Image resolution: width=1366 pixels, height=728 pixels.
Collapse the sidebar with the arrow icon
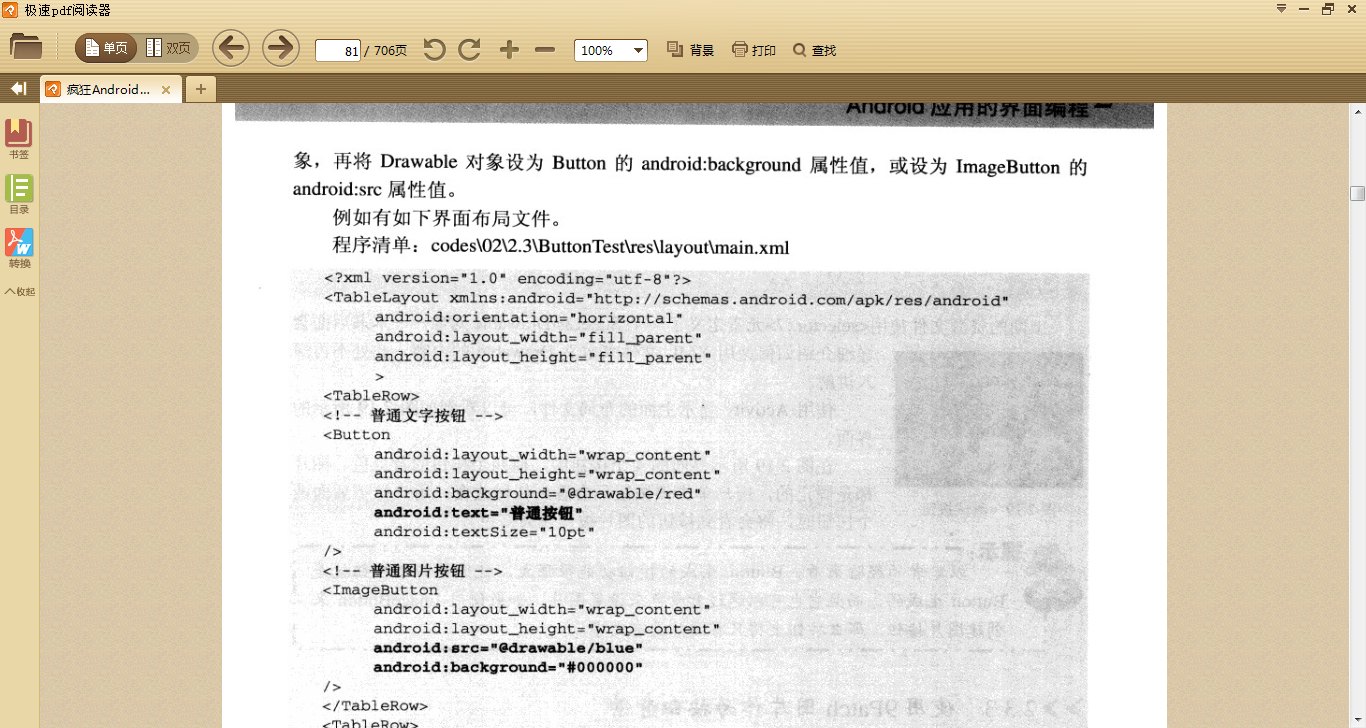pos(18,89)
